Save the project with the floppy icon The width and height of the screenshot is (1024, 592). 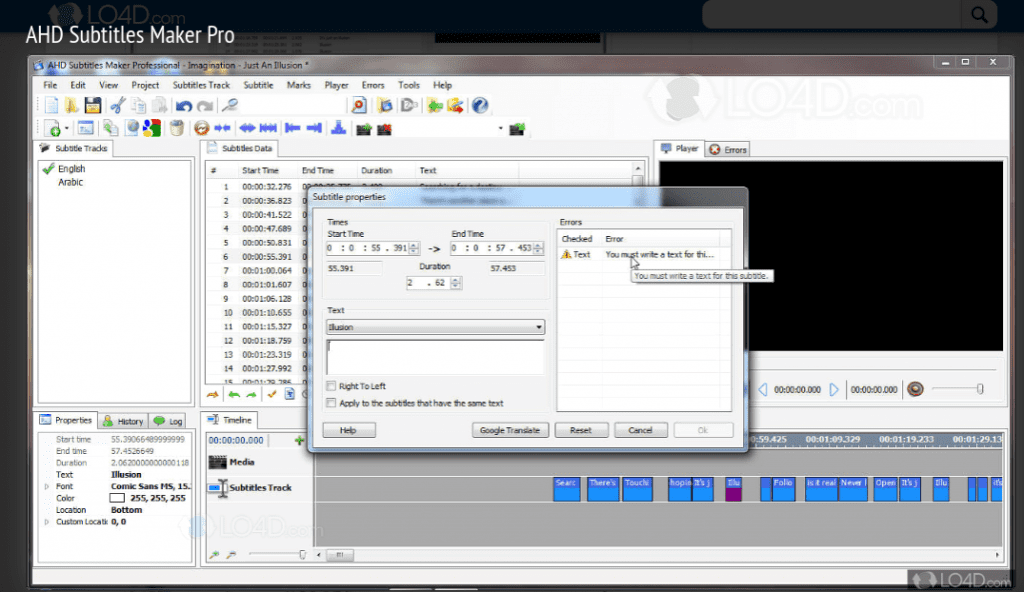[93, 106]
